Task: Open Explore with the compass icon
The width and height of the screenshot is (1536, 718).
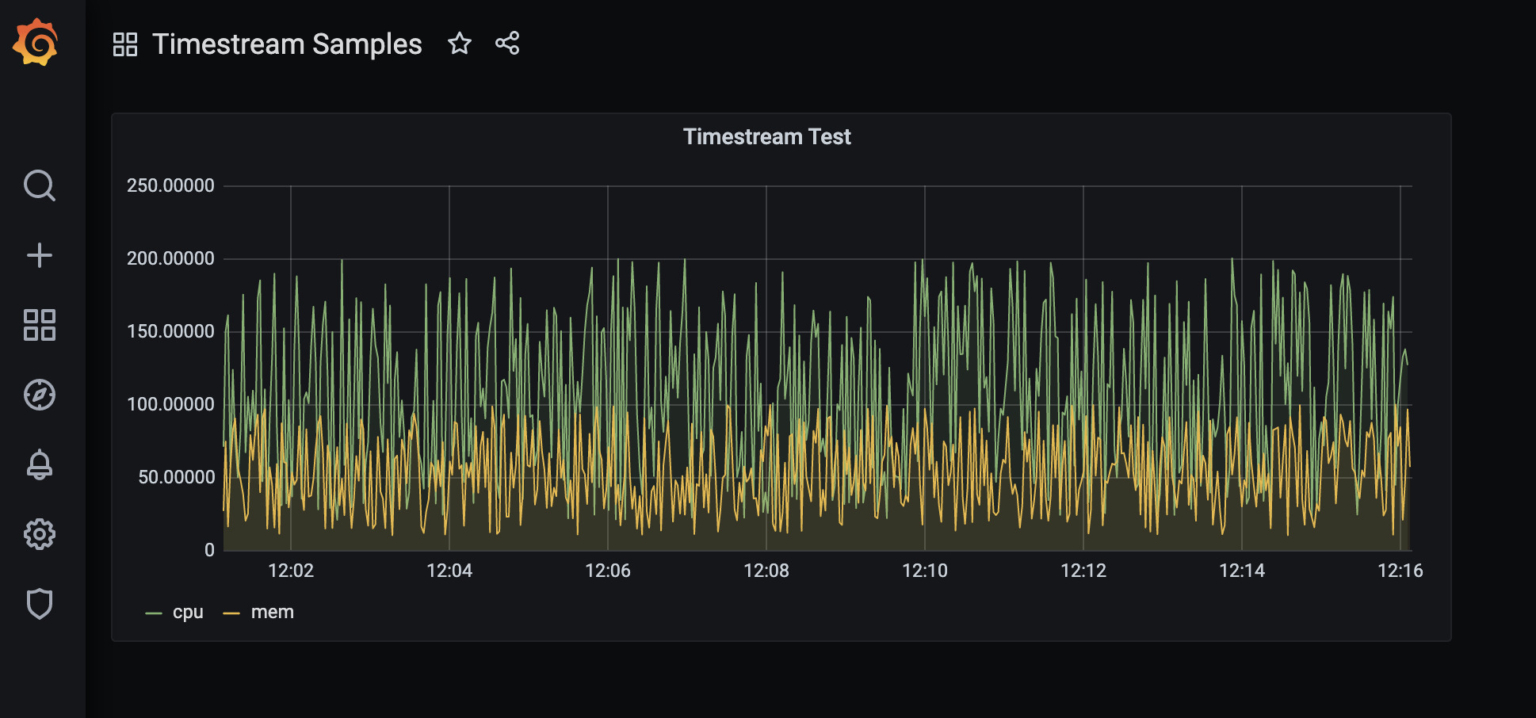Action: pos(39,394)
